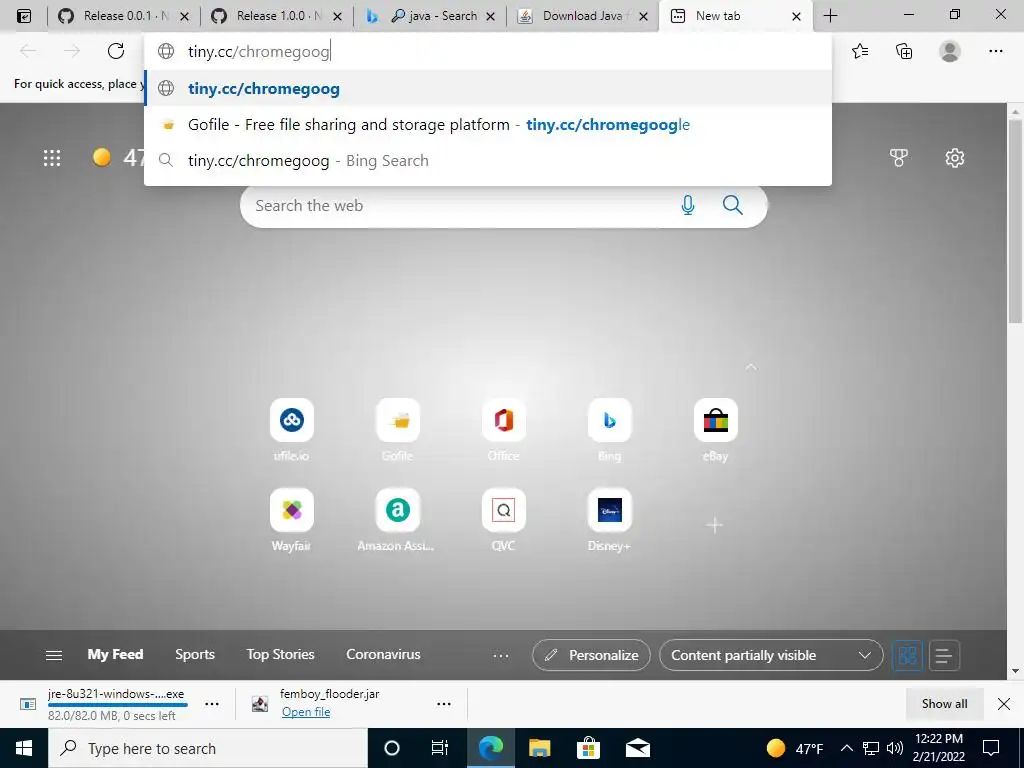
Task: Click the Open file link for femboy_flooder.jar
Action: coord(306,712)
